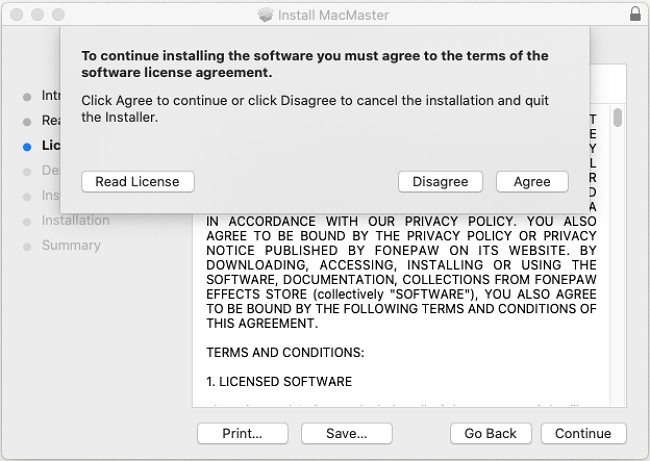The width and height of the screenshot is (650, 461).
Task: Open the Read License button
Action: 138,182
